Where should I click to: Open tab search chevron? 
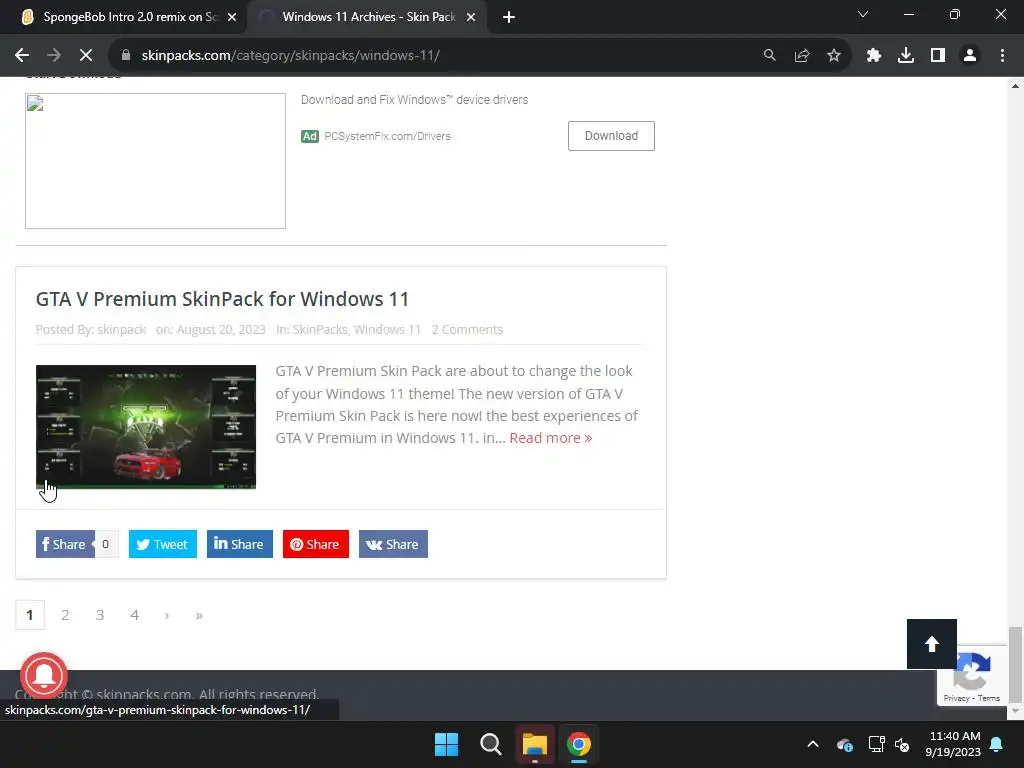pos(863,14)
